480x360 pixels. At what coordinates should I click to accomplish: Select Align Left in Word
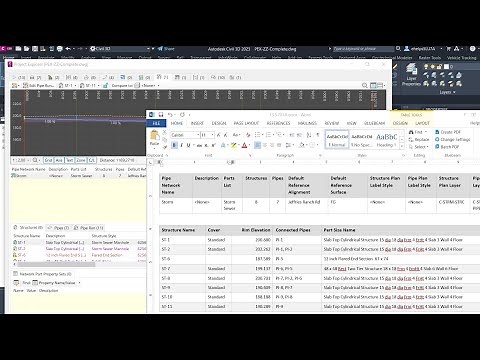click(x=257, y=145)
